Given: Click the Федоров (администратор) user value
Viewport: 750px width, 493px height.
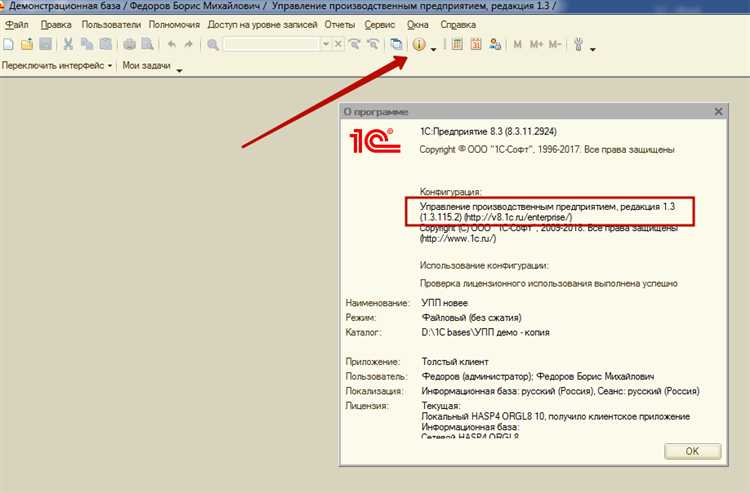Looking at the screenshot, I should (x=538, y=376).
